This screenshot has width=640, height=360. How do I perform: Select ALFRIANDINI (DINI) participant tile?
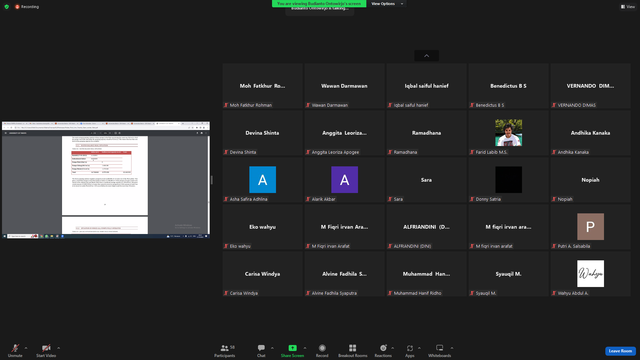coord(427,227)
